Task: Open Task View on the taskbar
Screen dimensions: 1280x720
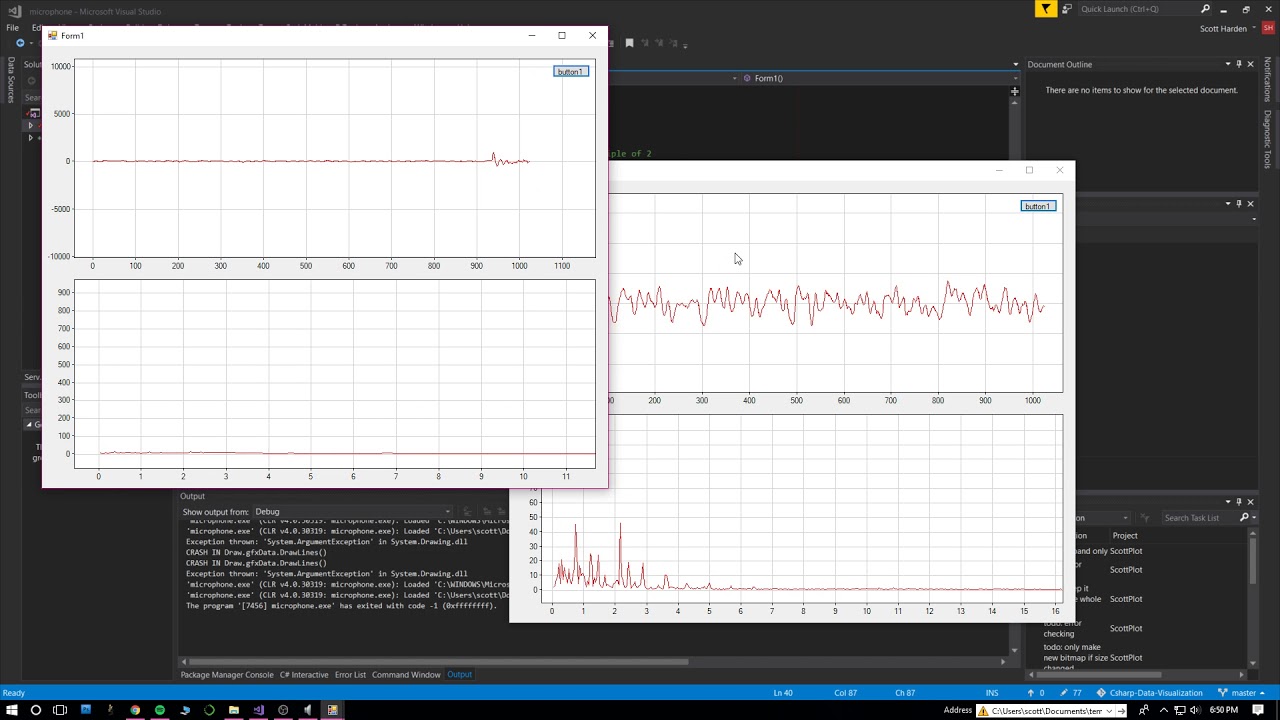Action: [x=60, y=710]
